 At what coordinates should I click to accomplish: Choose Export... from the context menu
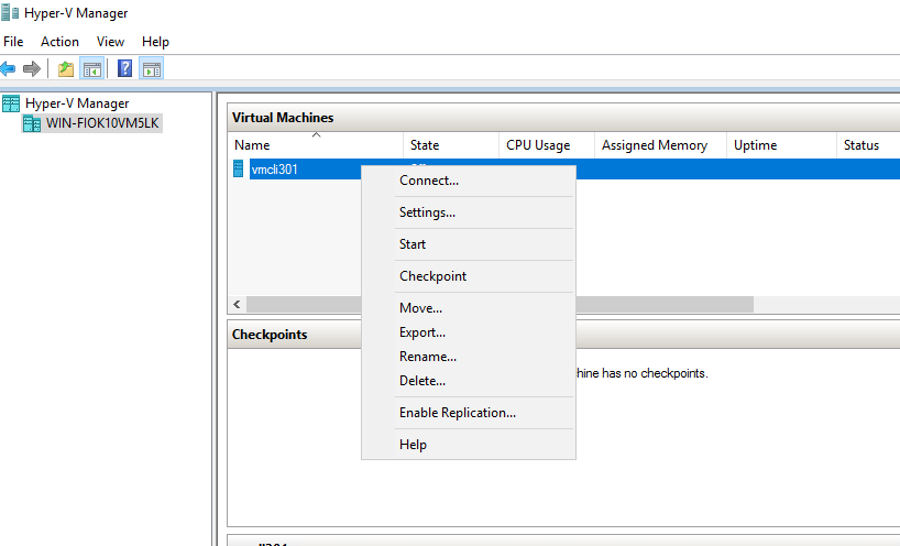tap(468, 332)
